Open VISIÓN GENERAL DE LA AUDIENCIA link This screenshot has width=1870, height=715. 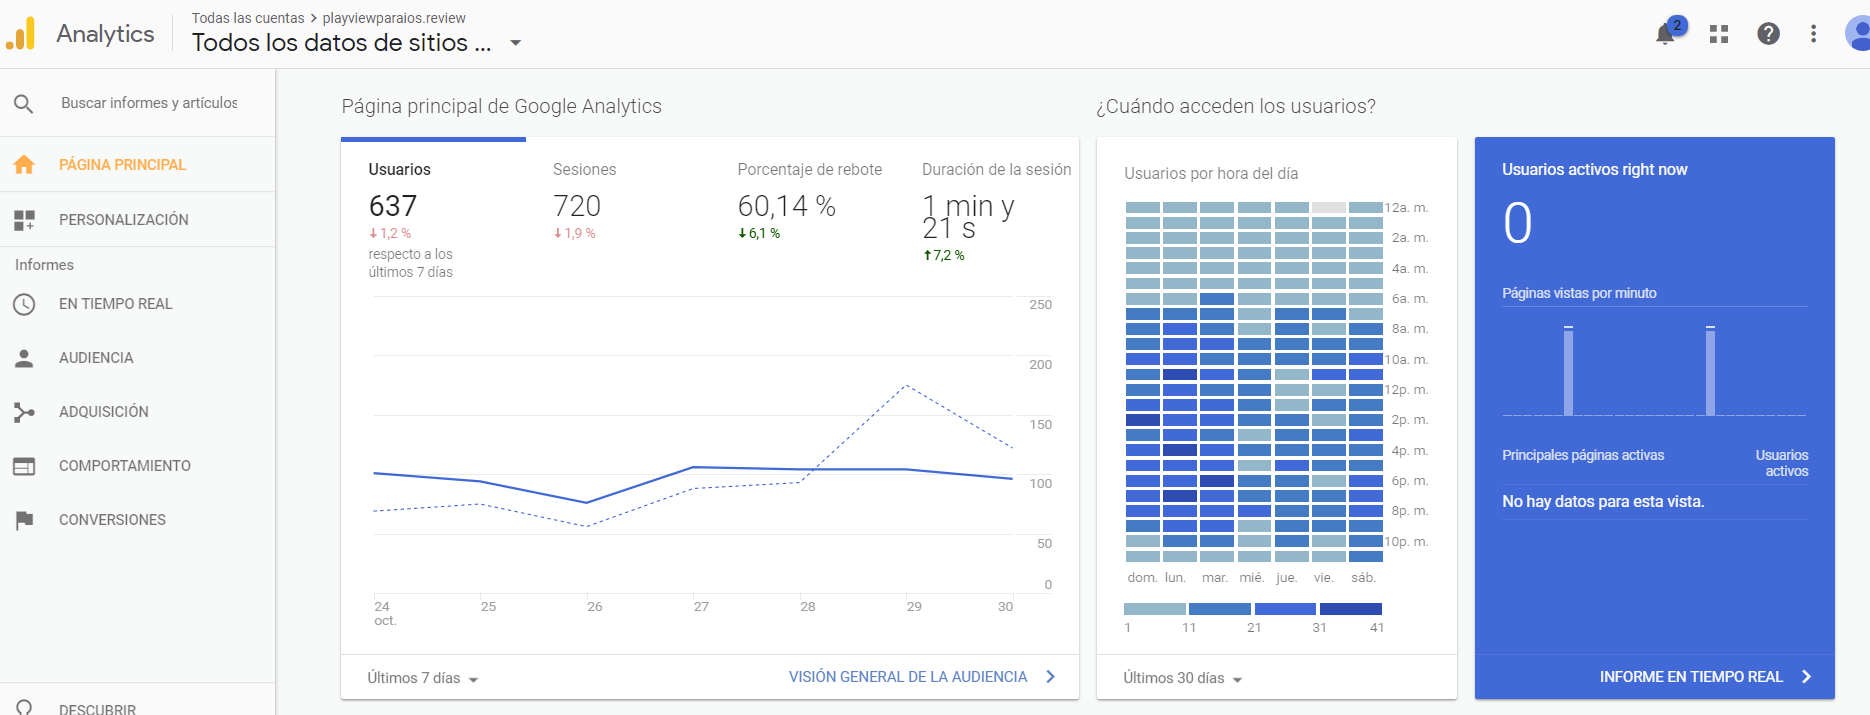tap(908, 677)
